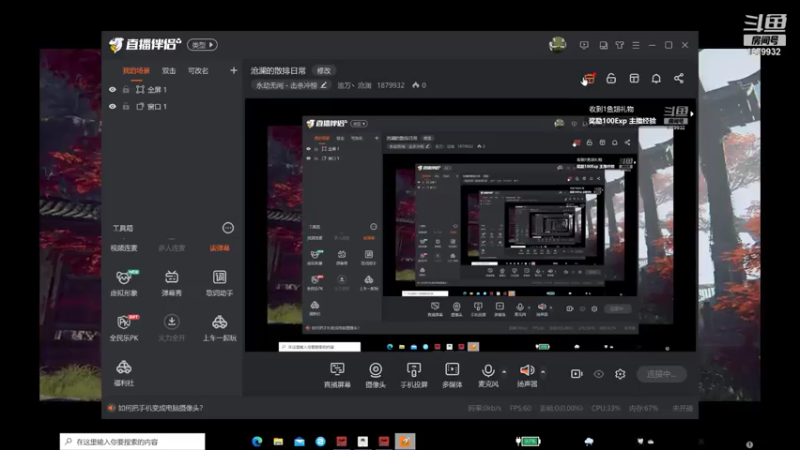Open the 歌词助手 lyrics assistant tool

(219, 283)
